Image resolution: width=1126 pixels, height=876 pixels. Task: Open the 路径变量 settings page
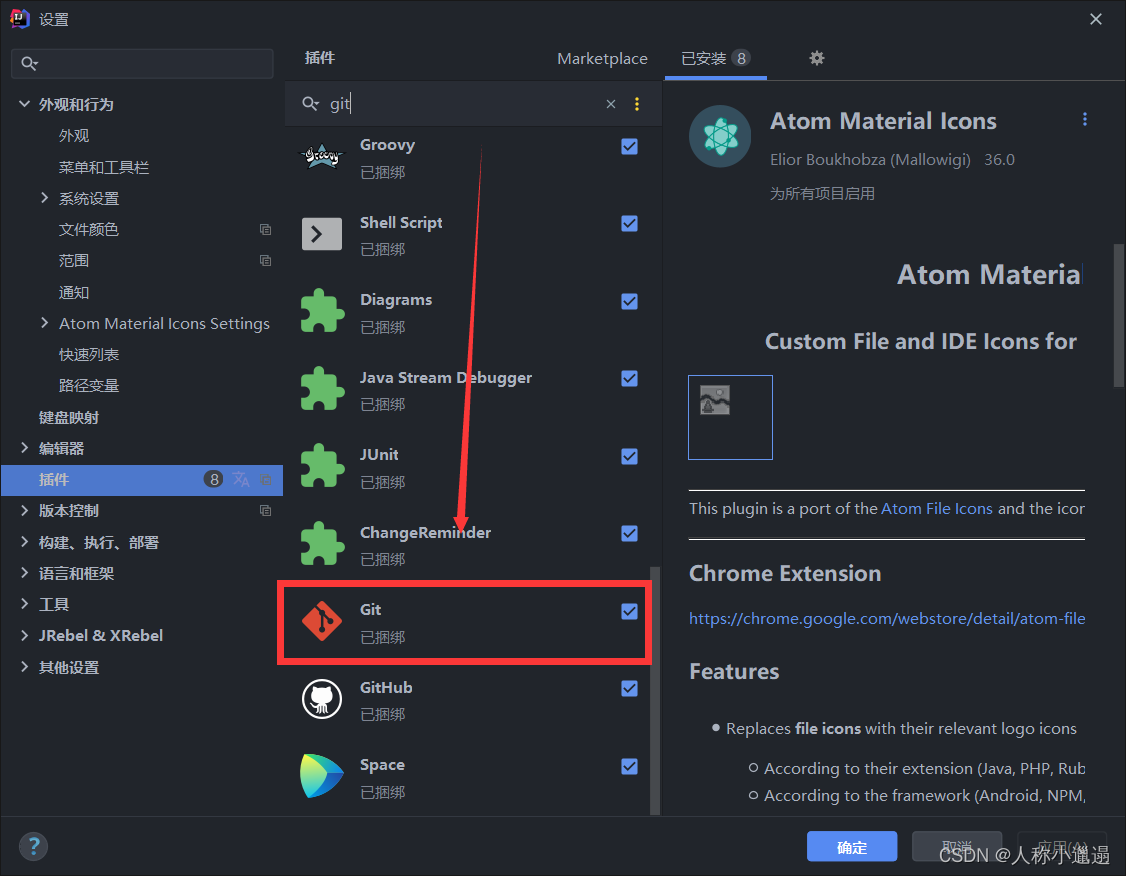89,386
